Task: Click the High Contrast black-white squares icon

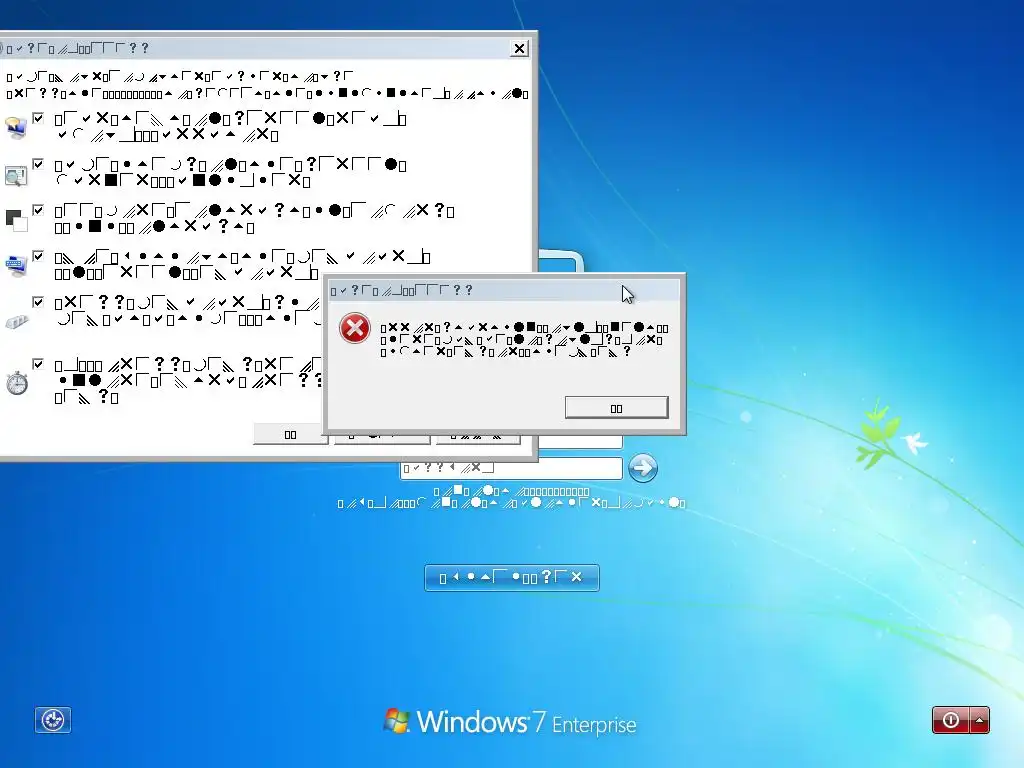Action: click(x=16, y=221)
